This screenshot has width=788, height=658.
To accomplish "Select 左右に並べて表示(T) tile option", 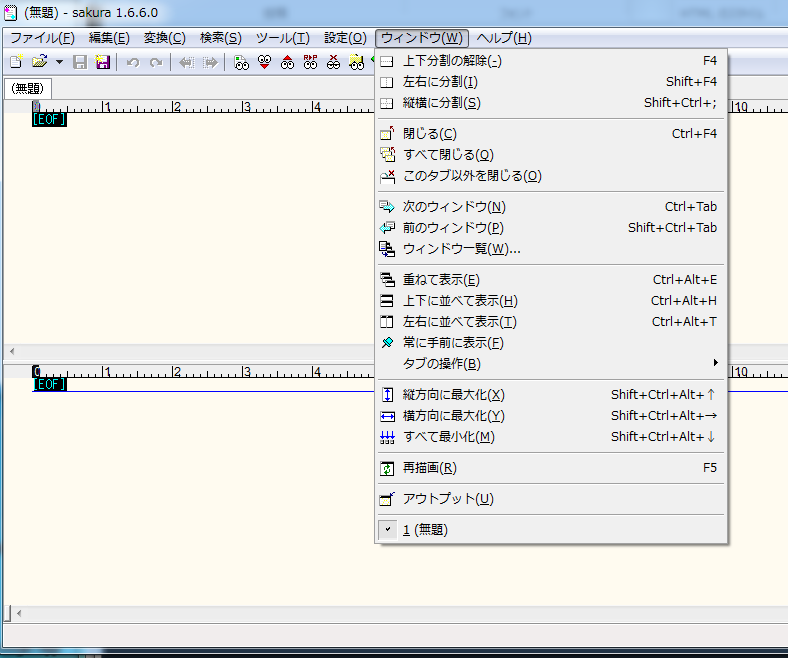I will click(x=550, y=322).
